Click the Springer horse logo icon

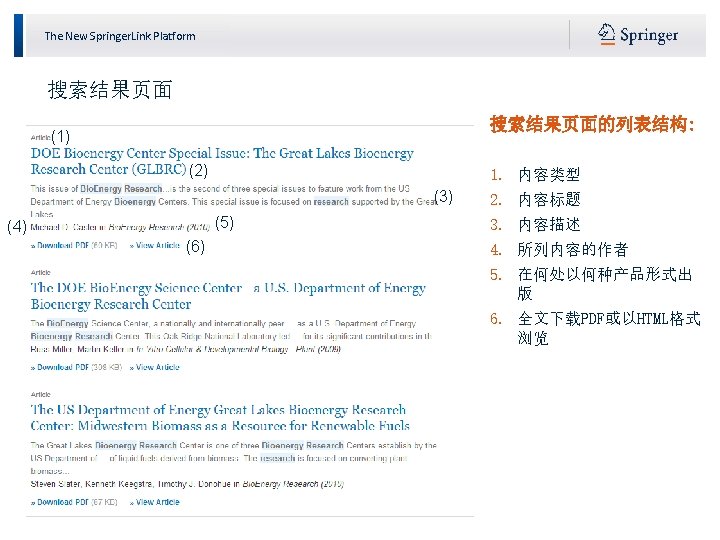point(606,34)
